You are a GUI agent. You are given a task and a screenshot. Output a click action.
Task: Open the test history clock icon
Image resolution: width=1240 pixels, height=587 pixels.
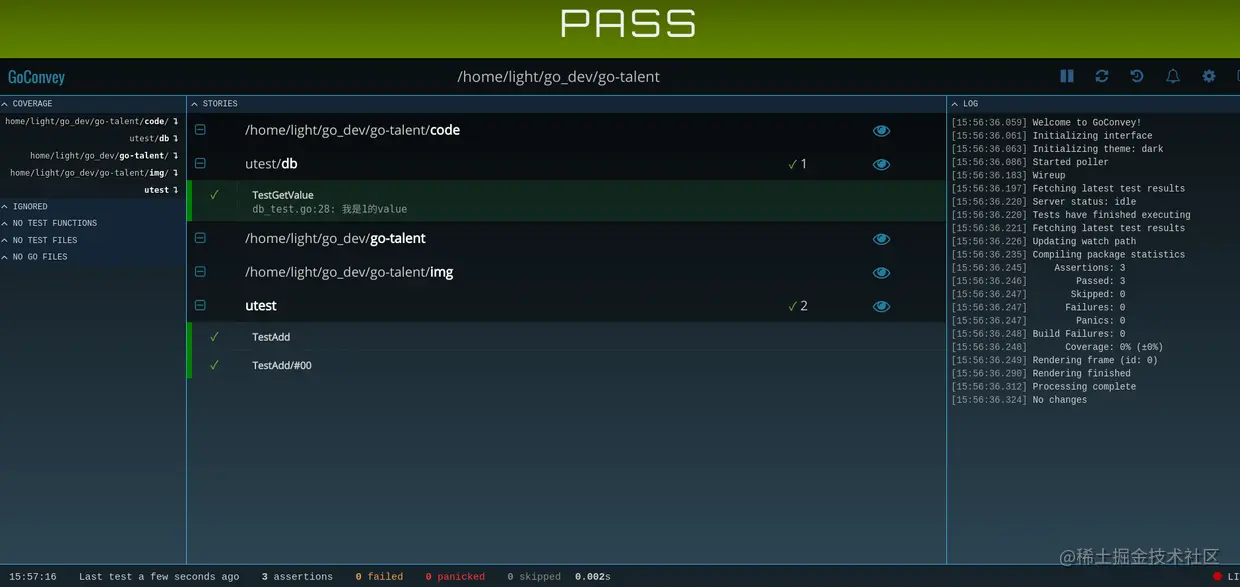pyautogui.click(x=1137, y=76)
